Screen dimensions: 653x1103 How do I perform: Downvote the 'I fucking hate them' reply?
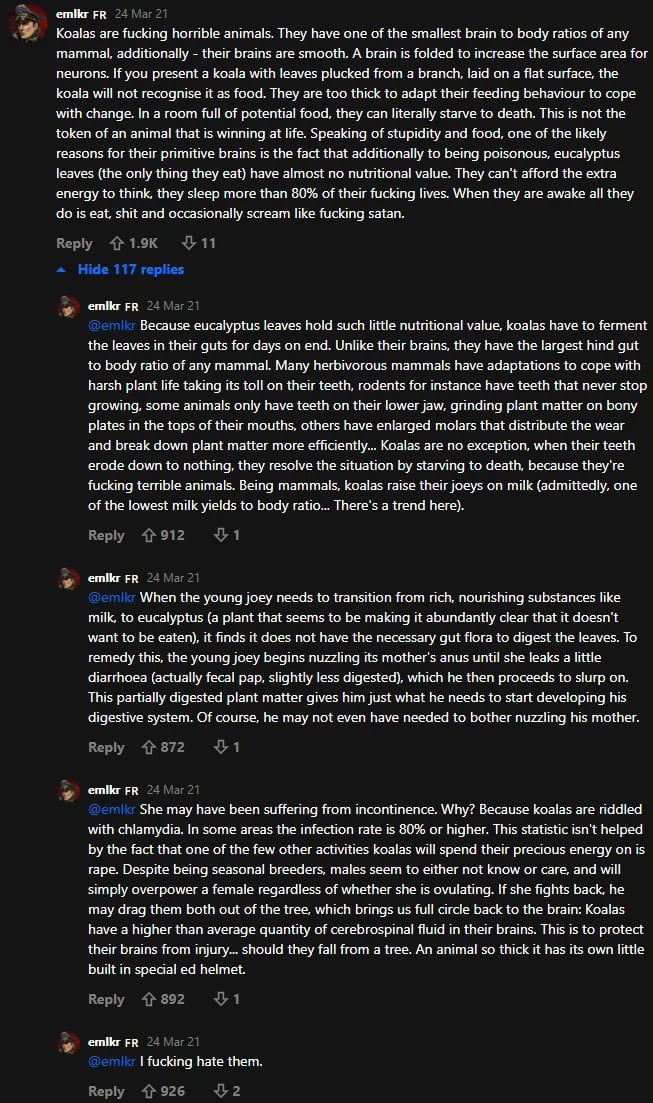(x=220, y=1091)
